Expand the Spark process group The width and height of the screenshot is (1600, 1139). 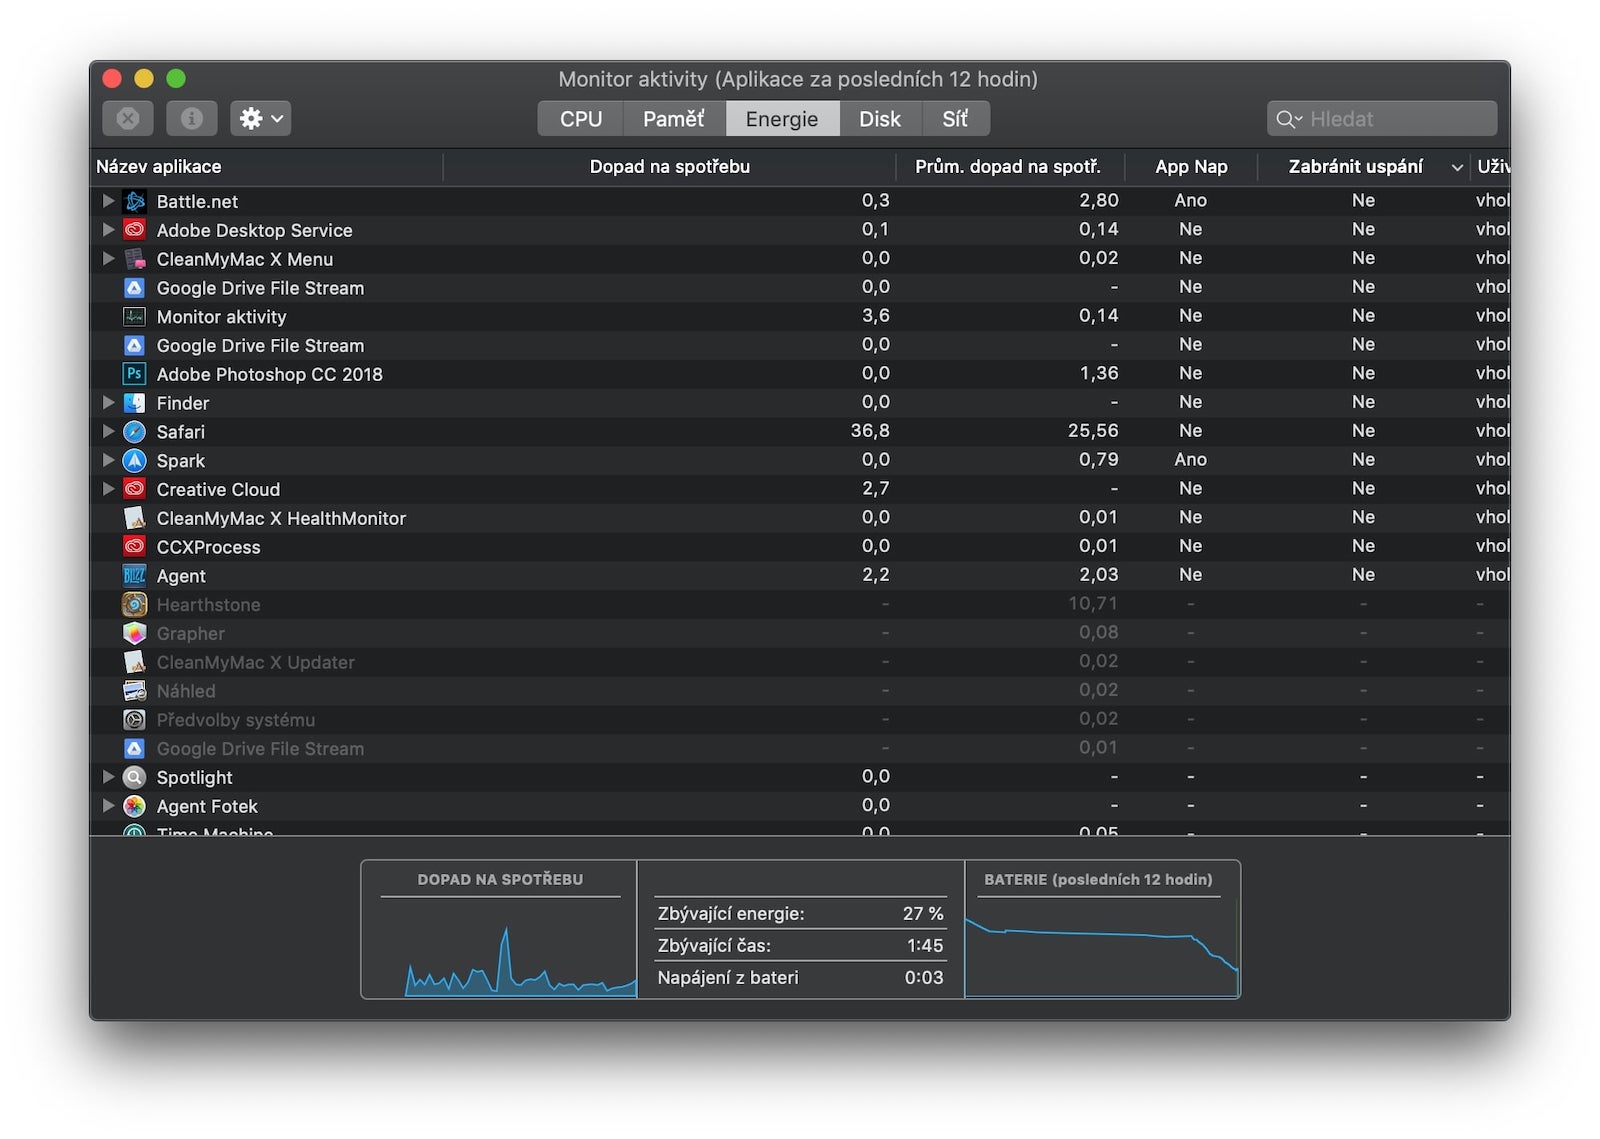[x=108, y=461]
